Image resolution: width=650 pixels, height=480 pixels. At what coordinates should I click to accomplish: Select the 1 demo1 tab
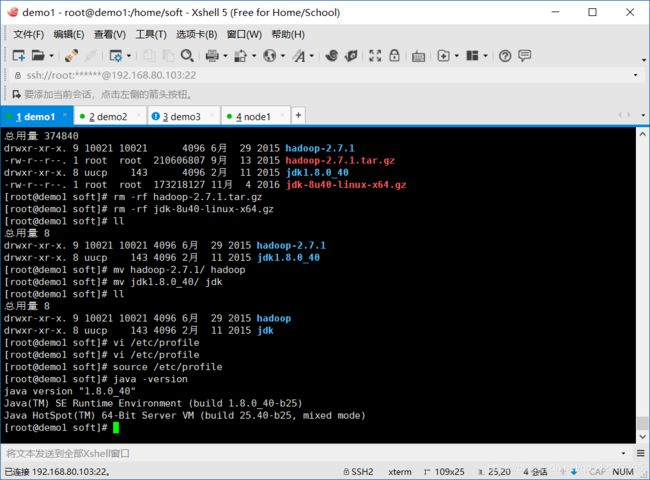point(36,117)
